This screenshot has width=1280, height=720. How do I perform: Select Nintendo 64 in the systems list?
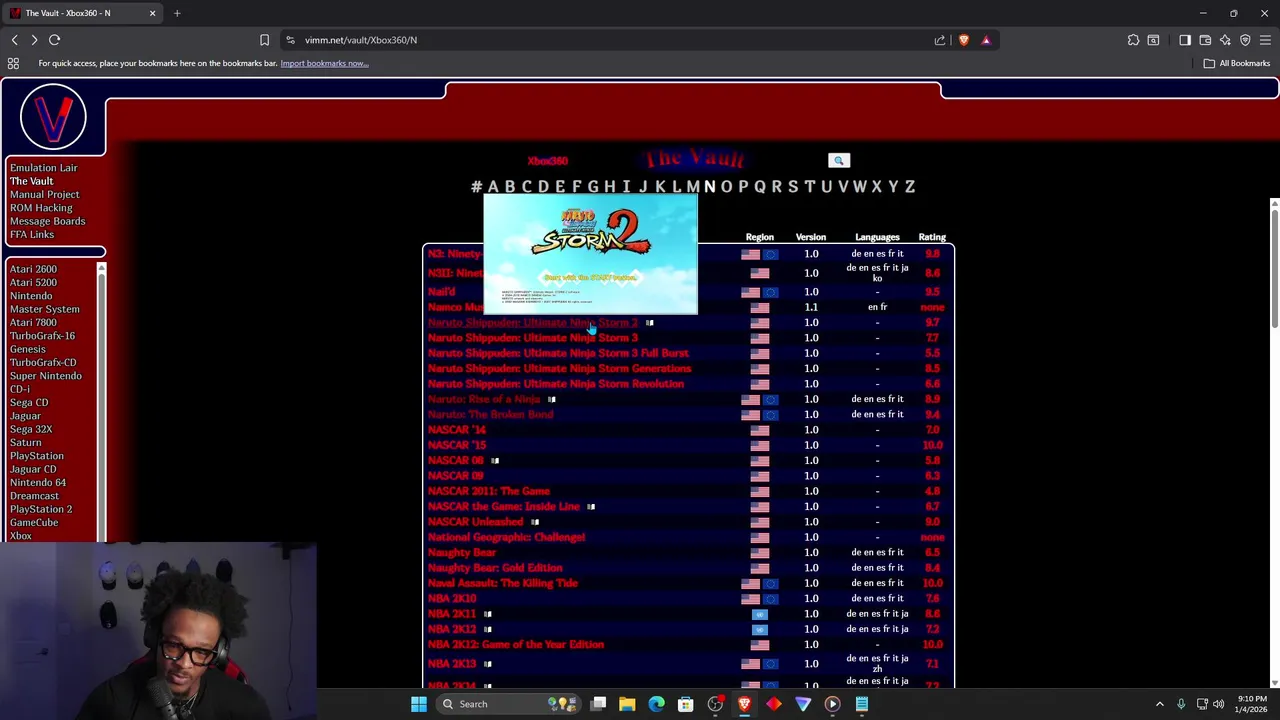pos(38,482)
